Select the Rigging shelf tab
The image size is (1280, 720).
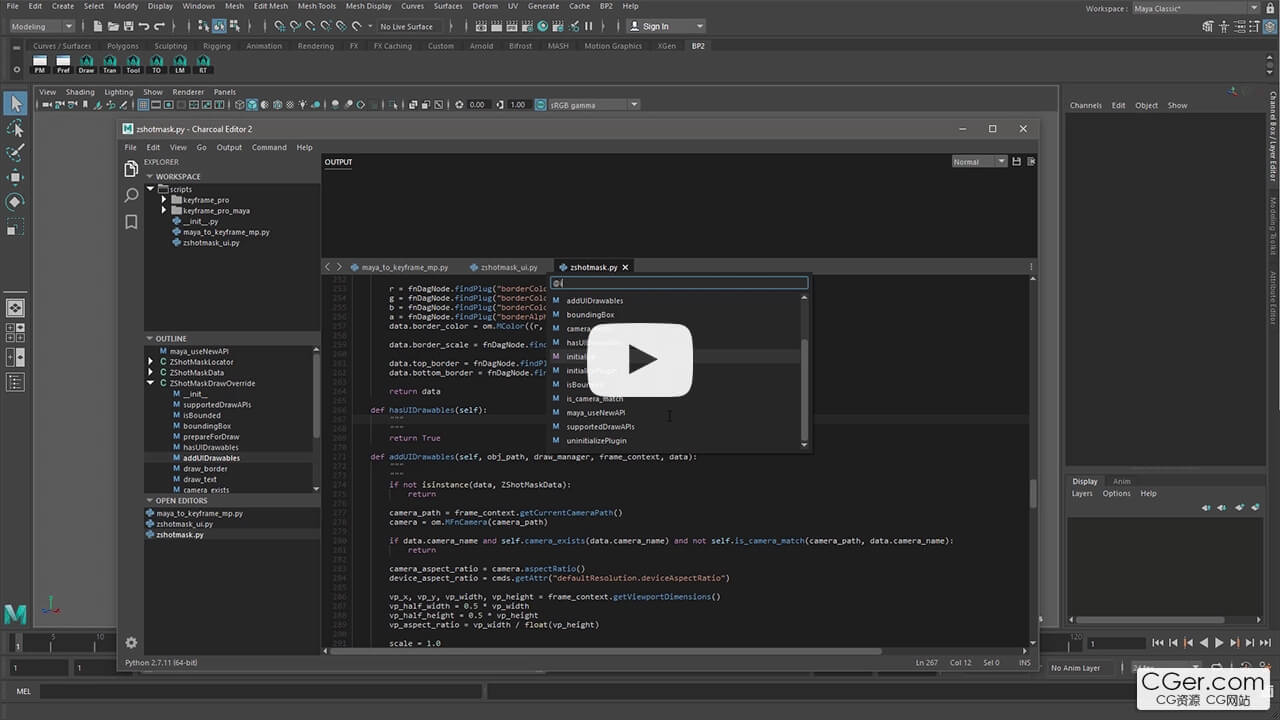216,46
